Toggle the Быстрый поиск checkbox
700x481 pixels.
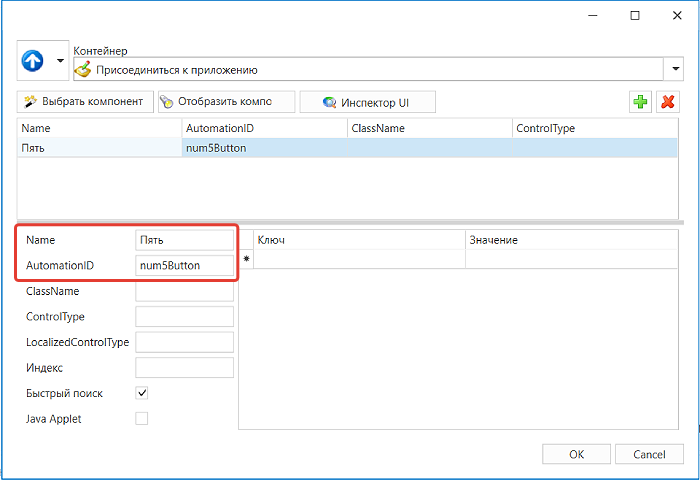tap(142, 393)
